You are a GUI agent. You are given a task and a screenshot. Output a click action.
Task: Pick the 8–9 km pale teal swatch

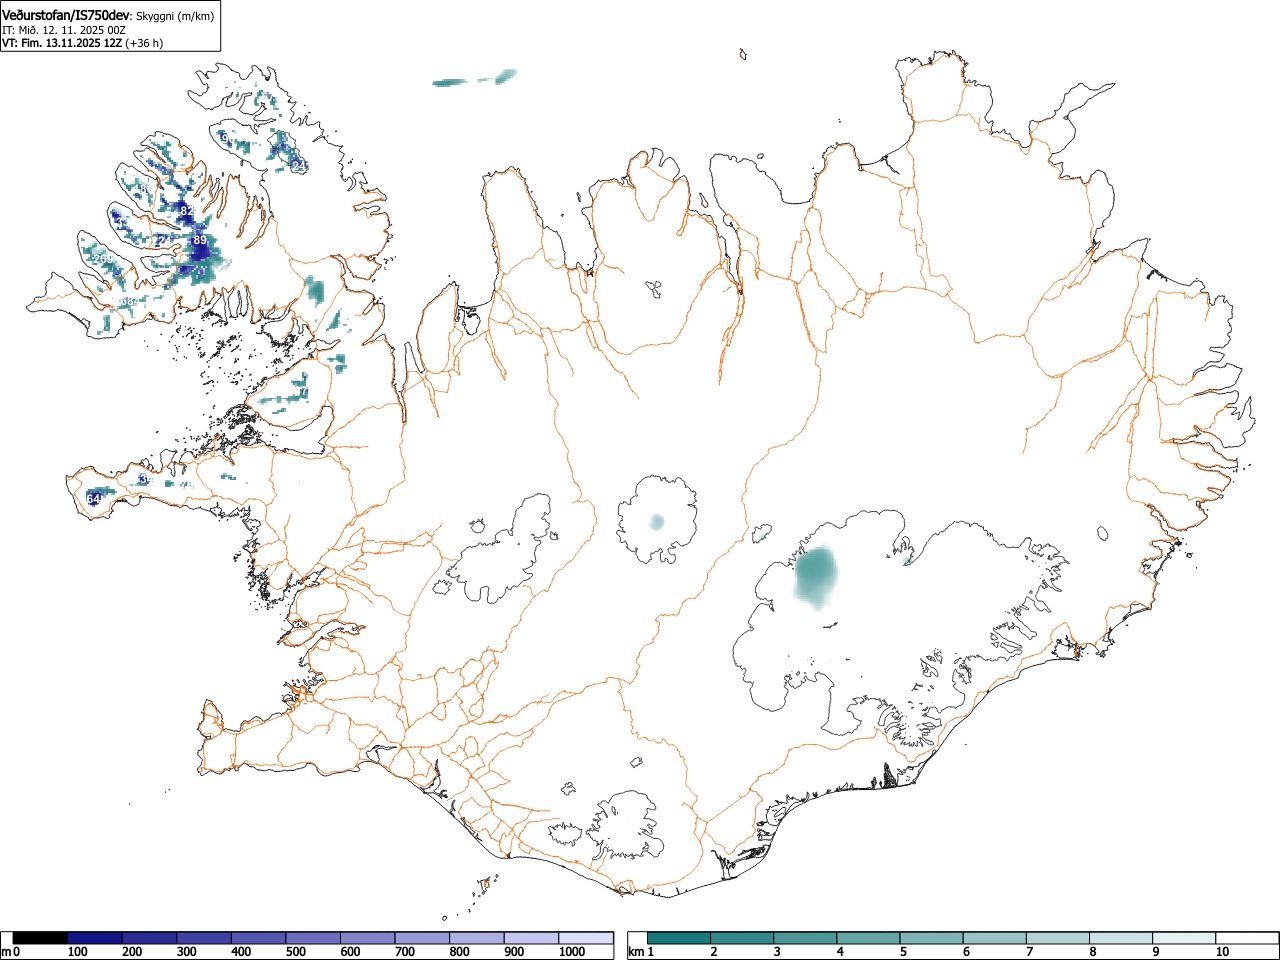click(1120, 938)
